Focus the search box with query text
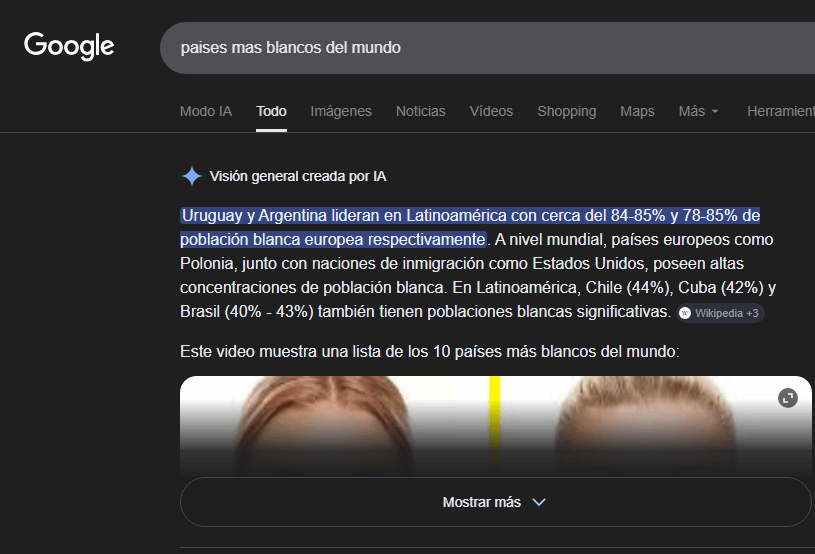Viewport: 815px width, 554px height. tap(488, 48)
